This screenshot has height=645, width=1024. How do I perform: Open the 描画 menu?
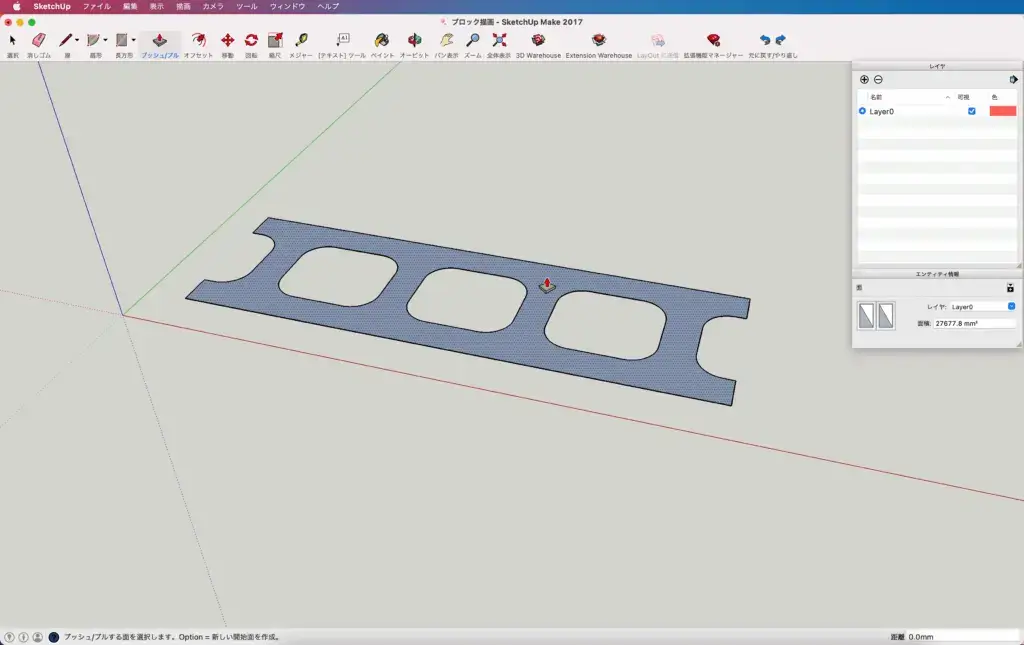tap(184, 7)
